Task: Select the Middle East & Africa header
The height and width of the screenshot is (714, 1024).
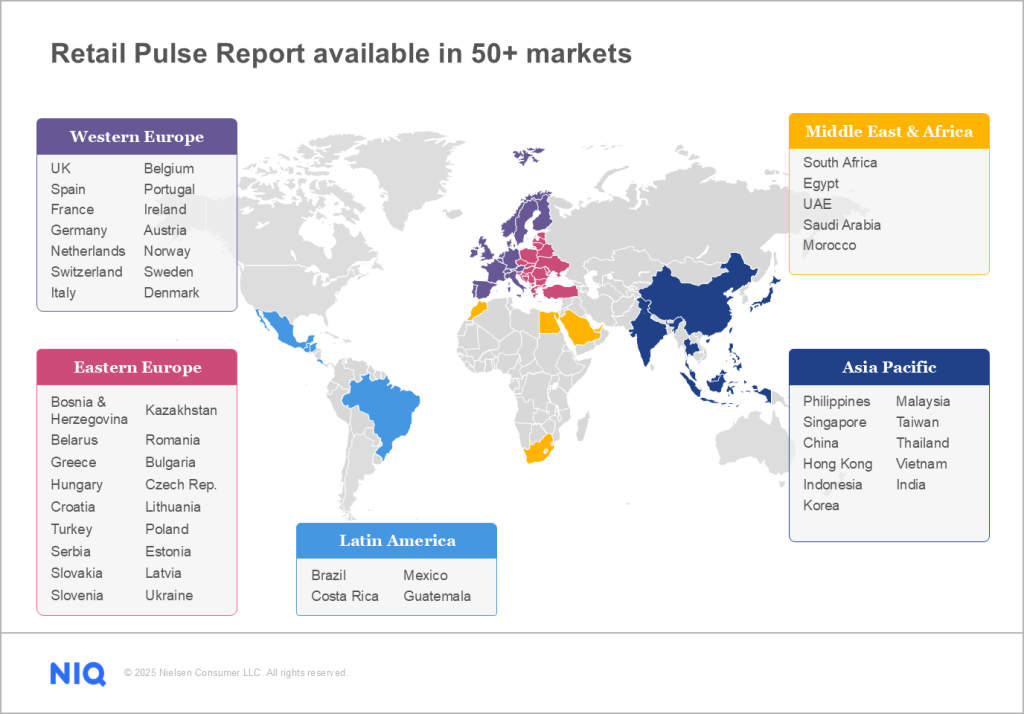Action: 889,131
